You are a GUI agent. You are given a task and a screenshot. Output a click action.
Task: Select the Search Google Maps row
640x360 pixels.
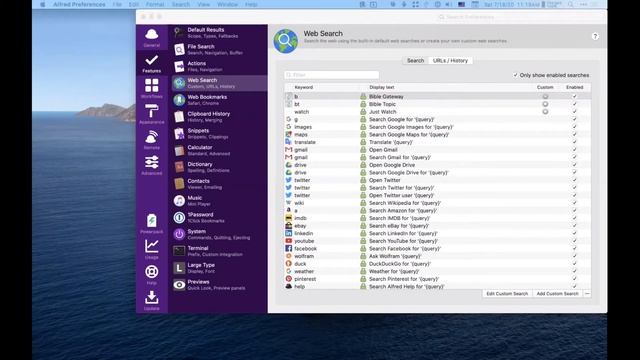437,134
